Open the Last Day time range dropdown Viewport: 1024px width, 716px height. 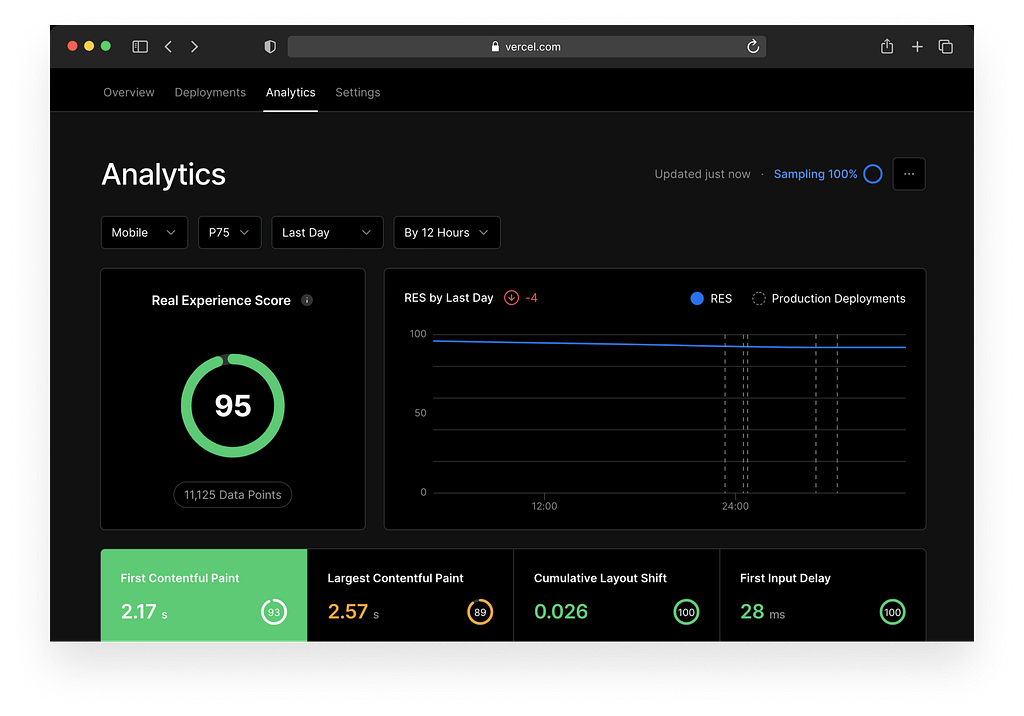[327, 233]
